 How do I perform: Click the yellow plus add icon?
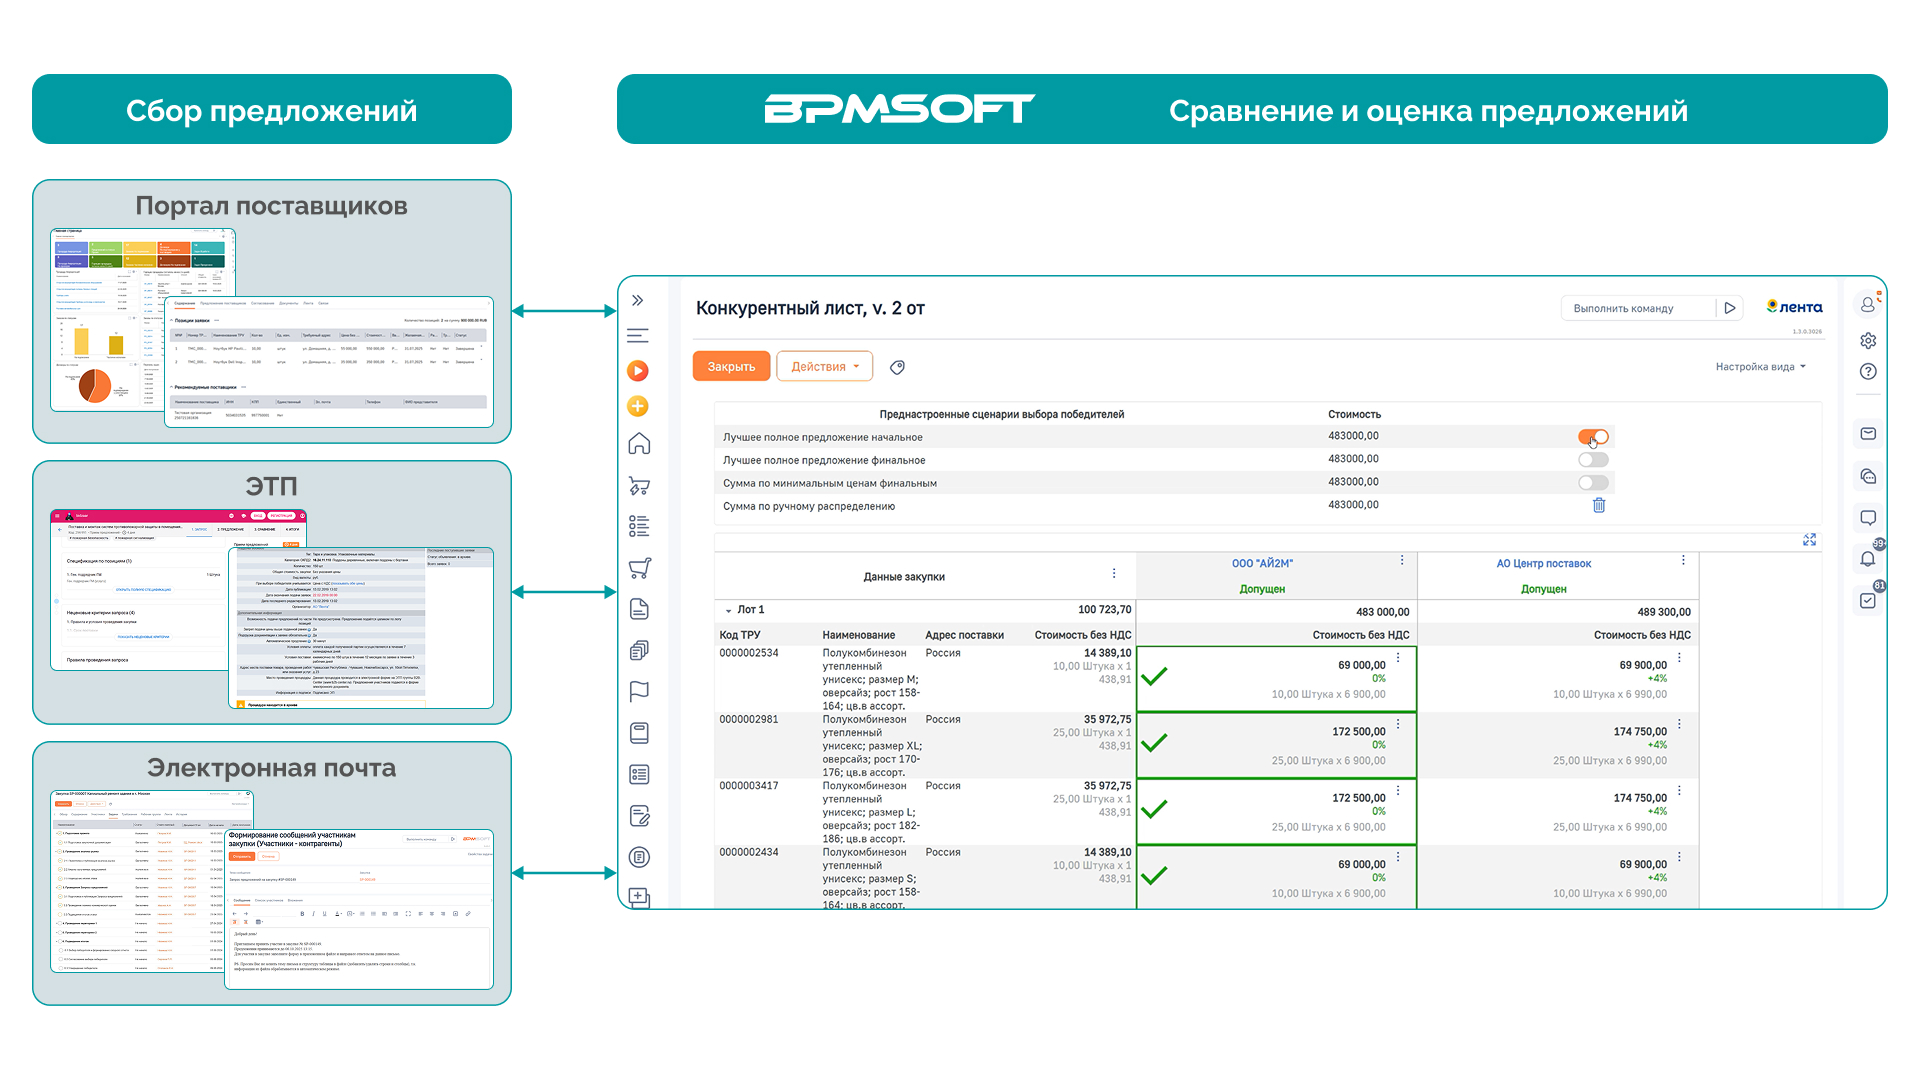click(x=638, y=406)
